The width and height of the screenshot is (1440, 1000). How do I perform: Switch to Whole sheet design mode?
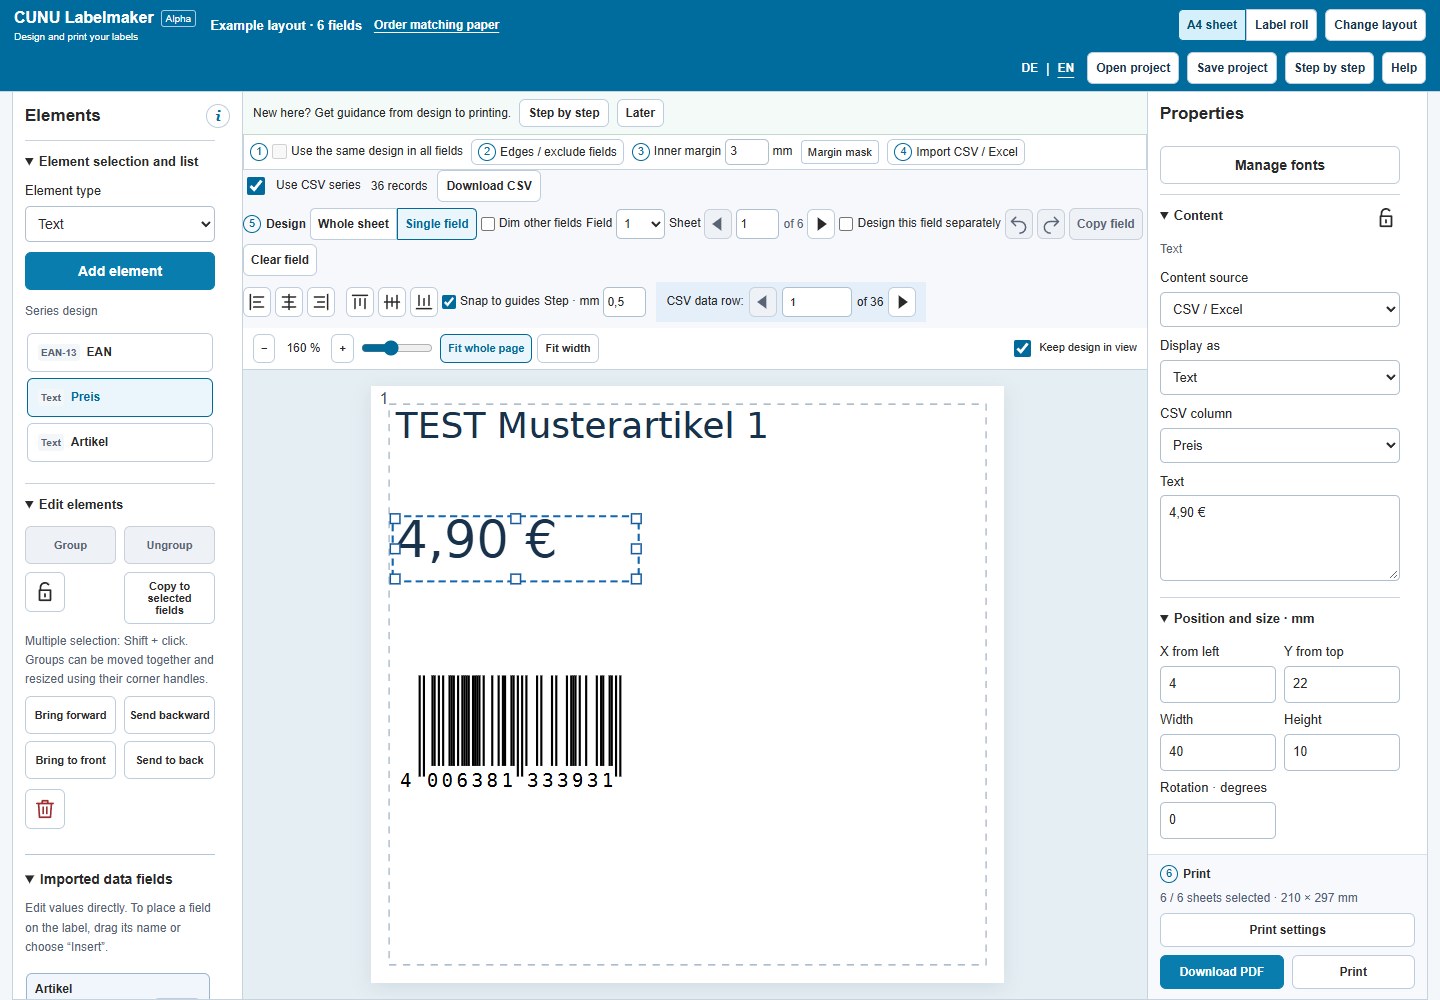coord(353,224)
